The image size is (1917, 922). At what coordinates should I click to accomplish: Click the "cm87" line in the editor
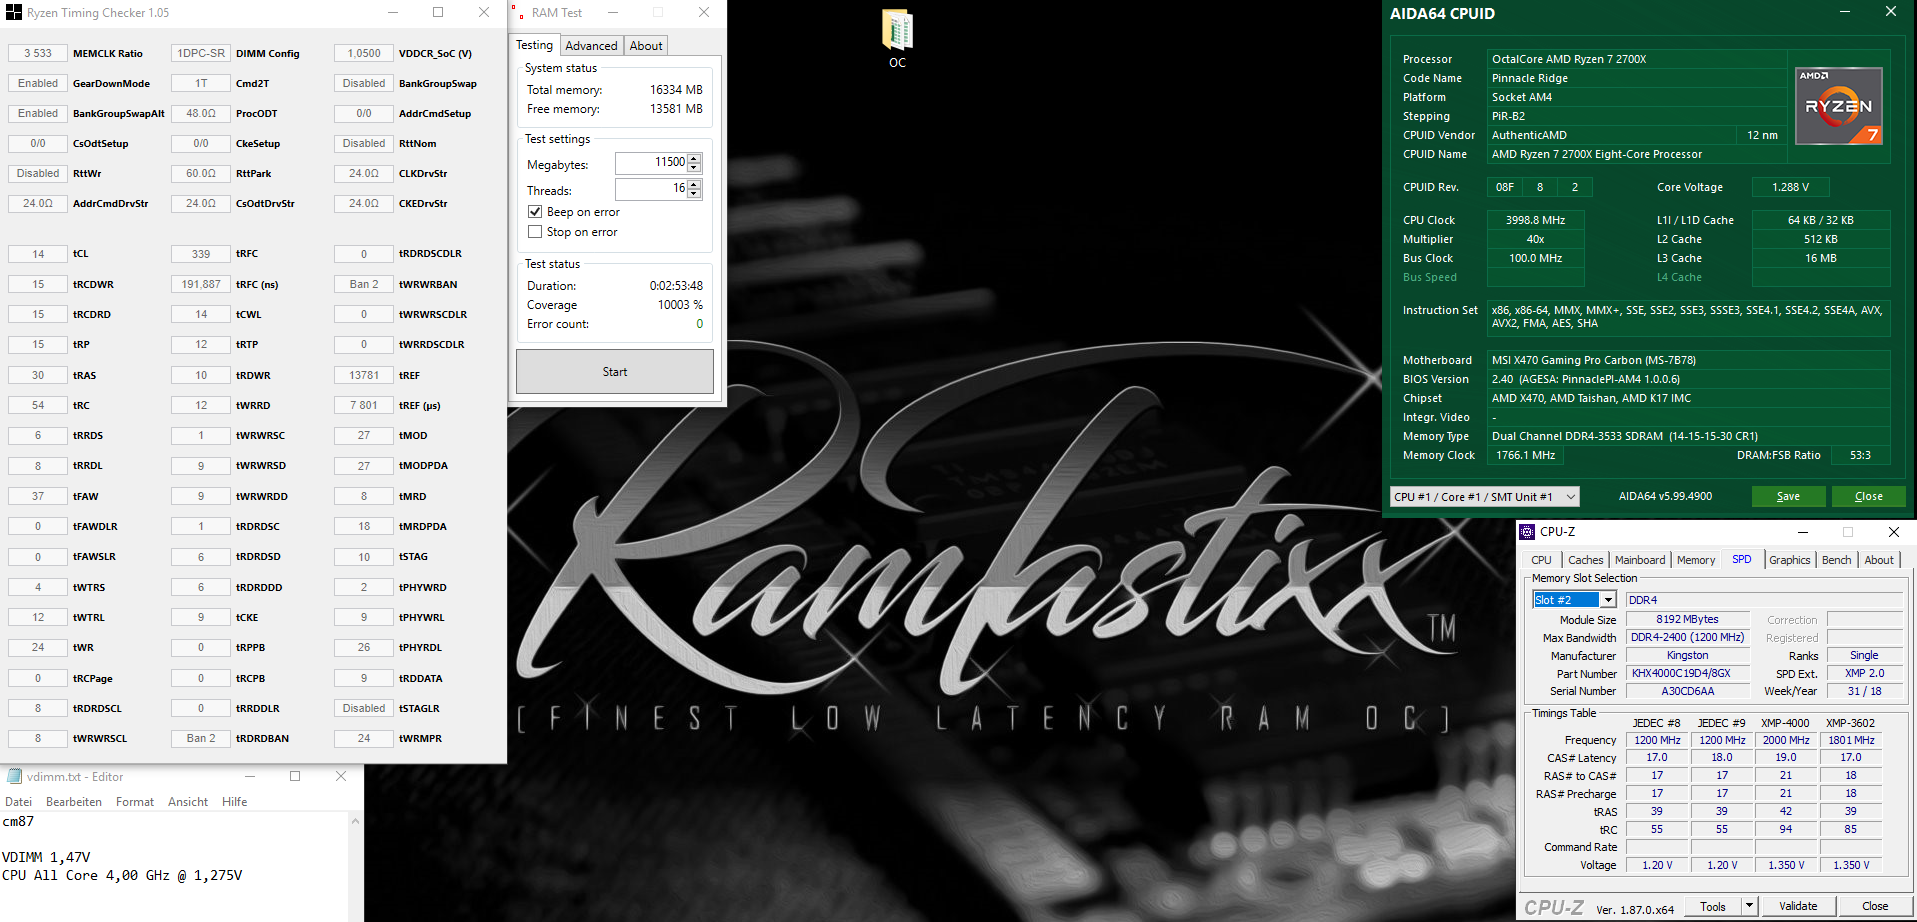pyautogui.click(x=18, y=821)
